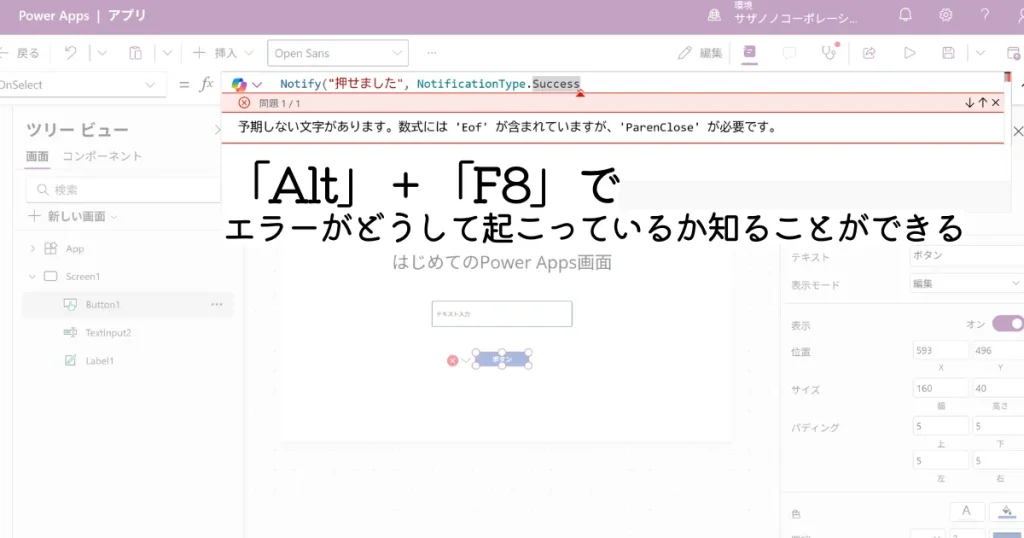The width and height of the screenshot is (1024, 538).
Task: Preview the app with Play button
Action: pyautogui.click(x=909, y=53)
